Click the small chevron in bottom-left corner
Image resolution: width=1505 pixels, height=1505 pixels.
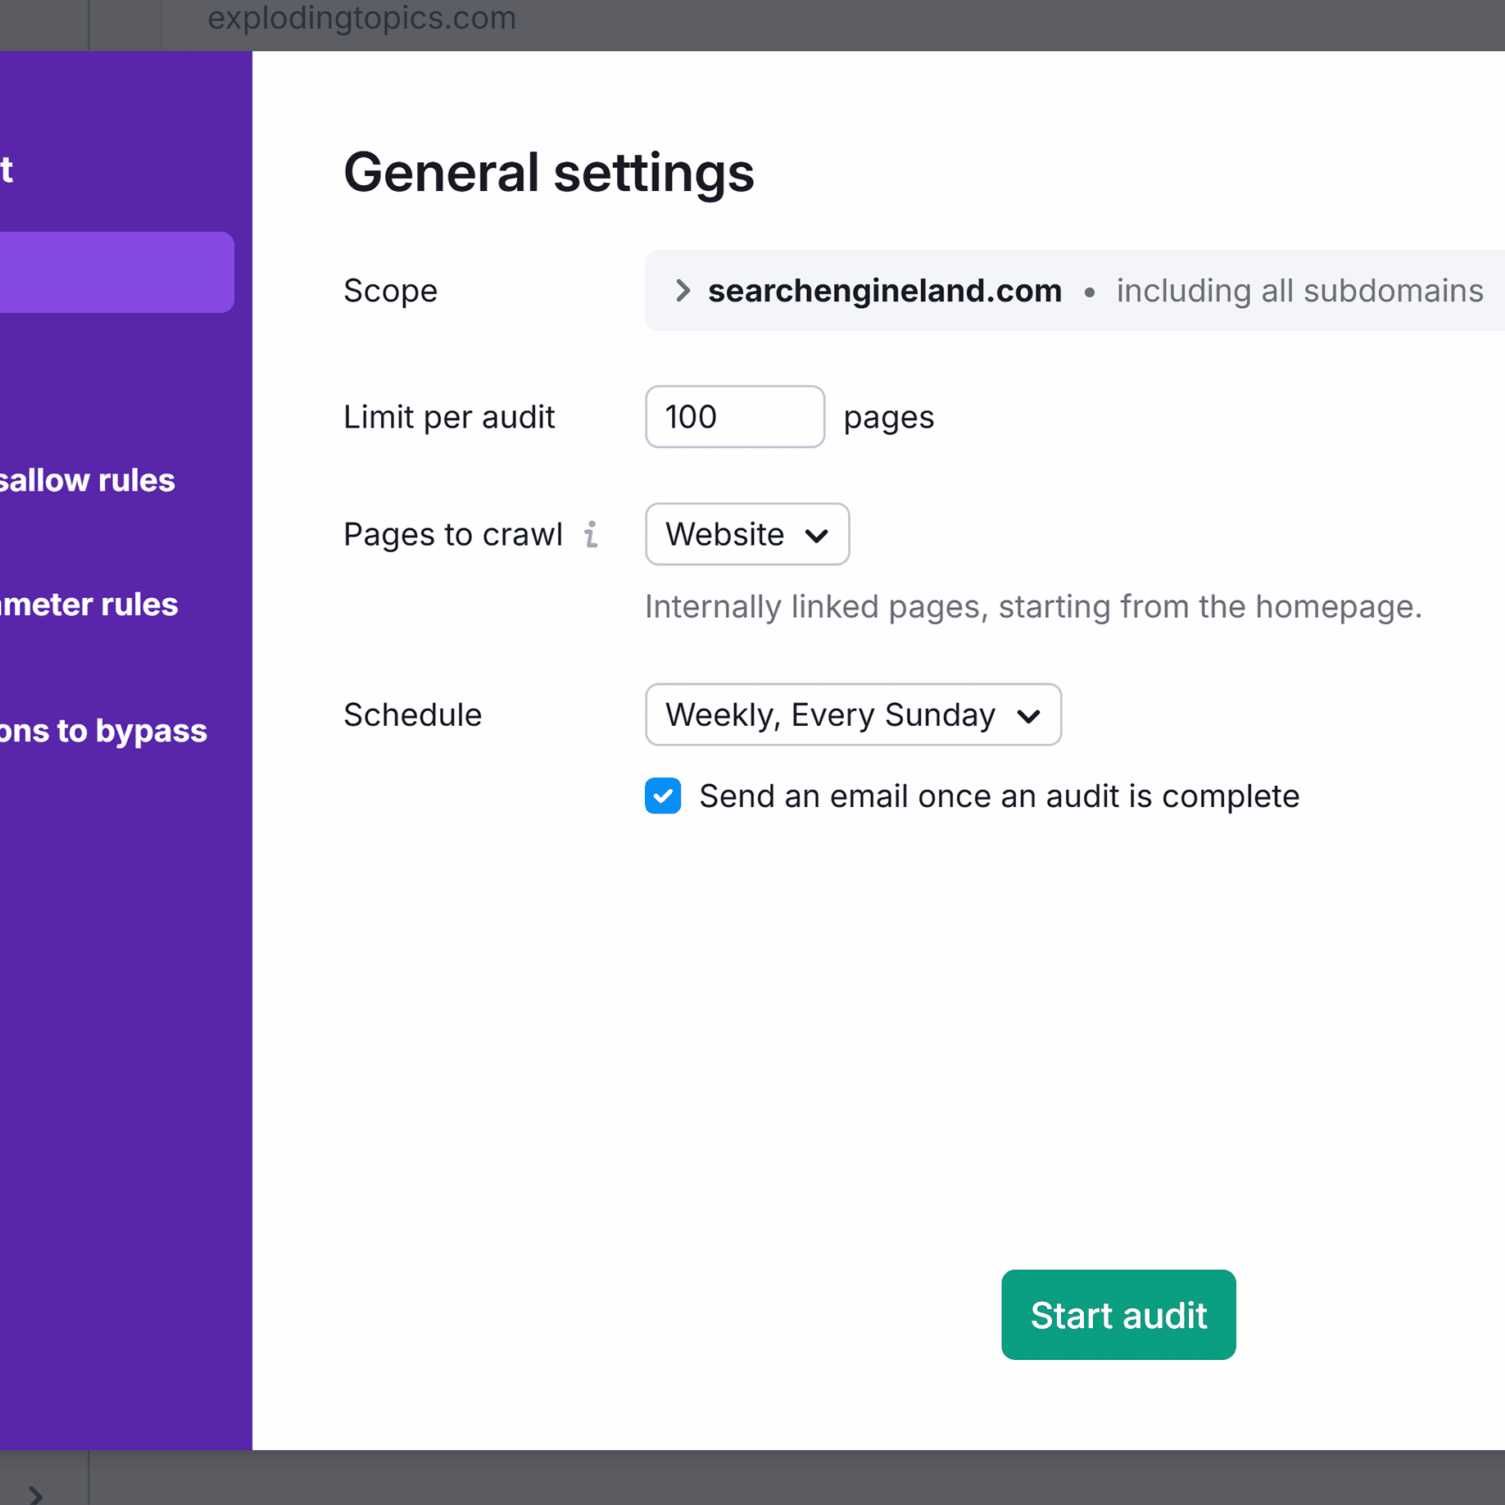click(x=35, y=1494)
